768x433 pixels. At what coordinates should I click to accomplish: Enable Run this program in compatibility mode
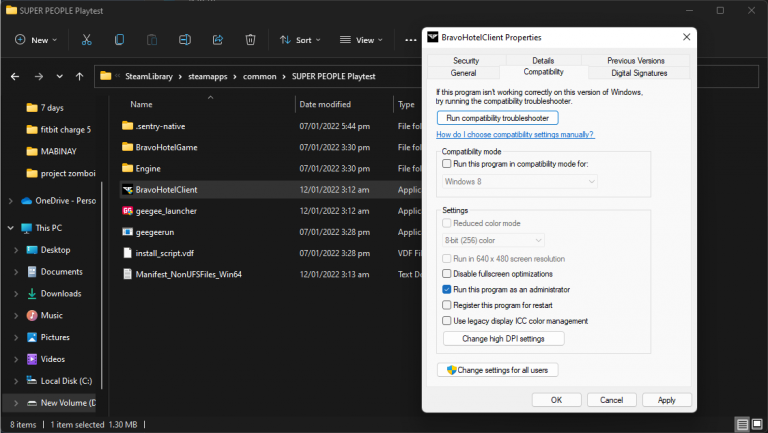(447, 164)
